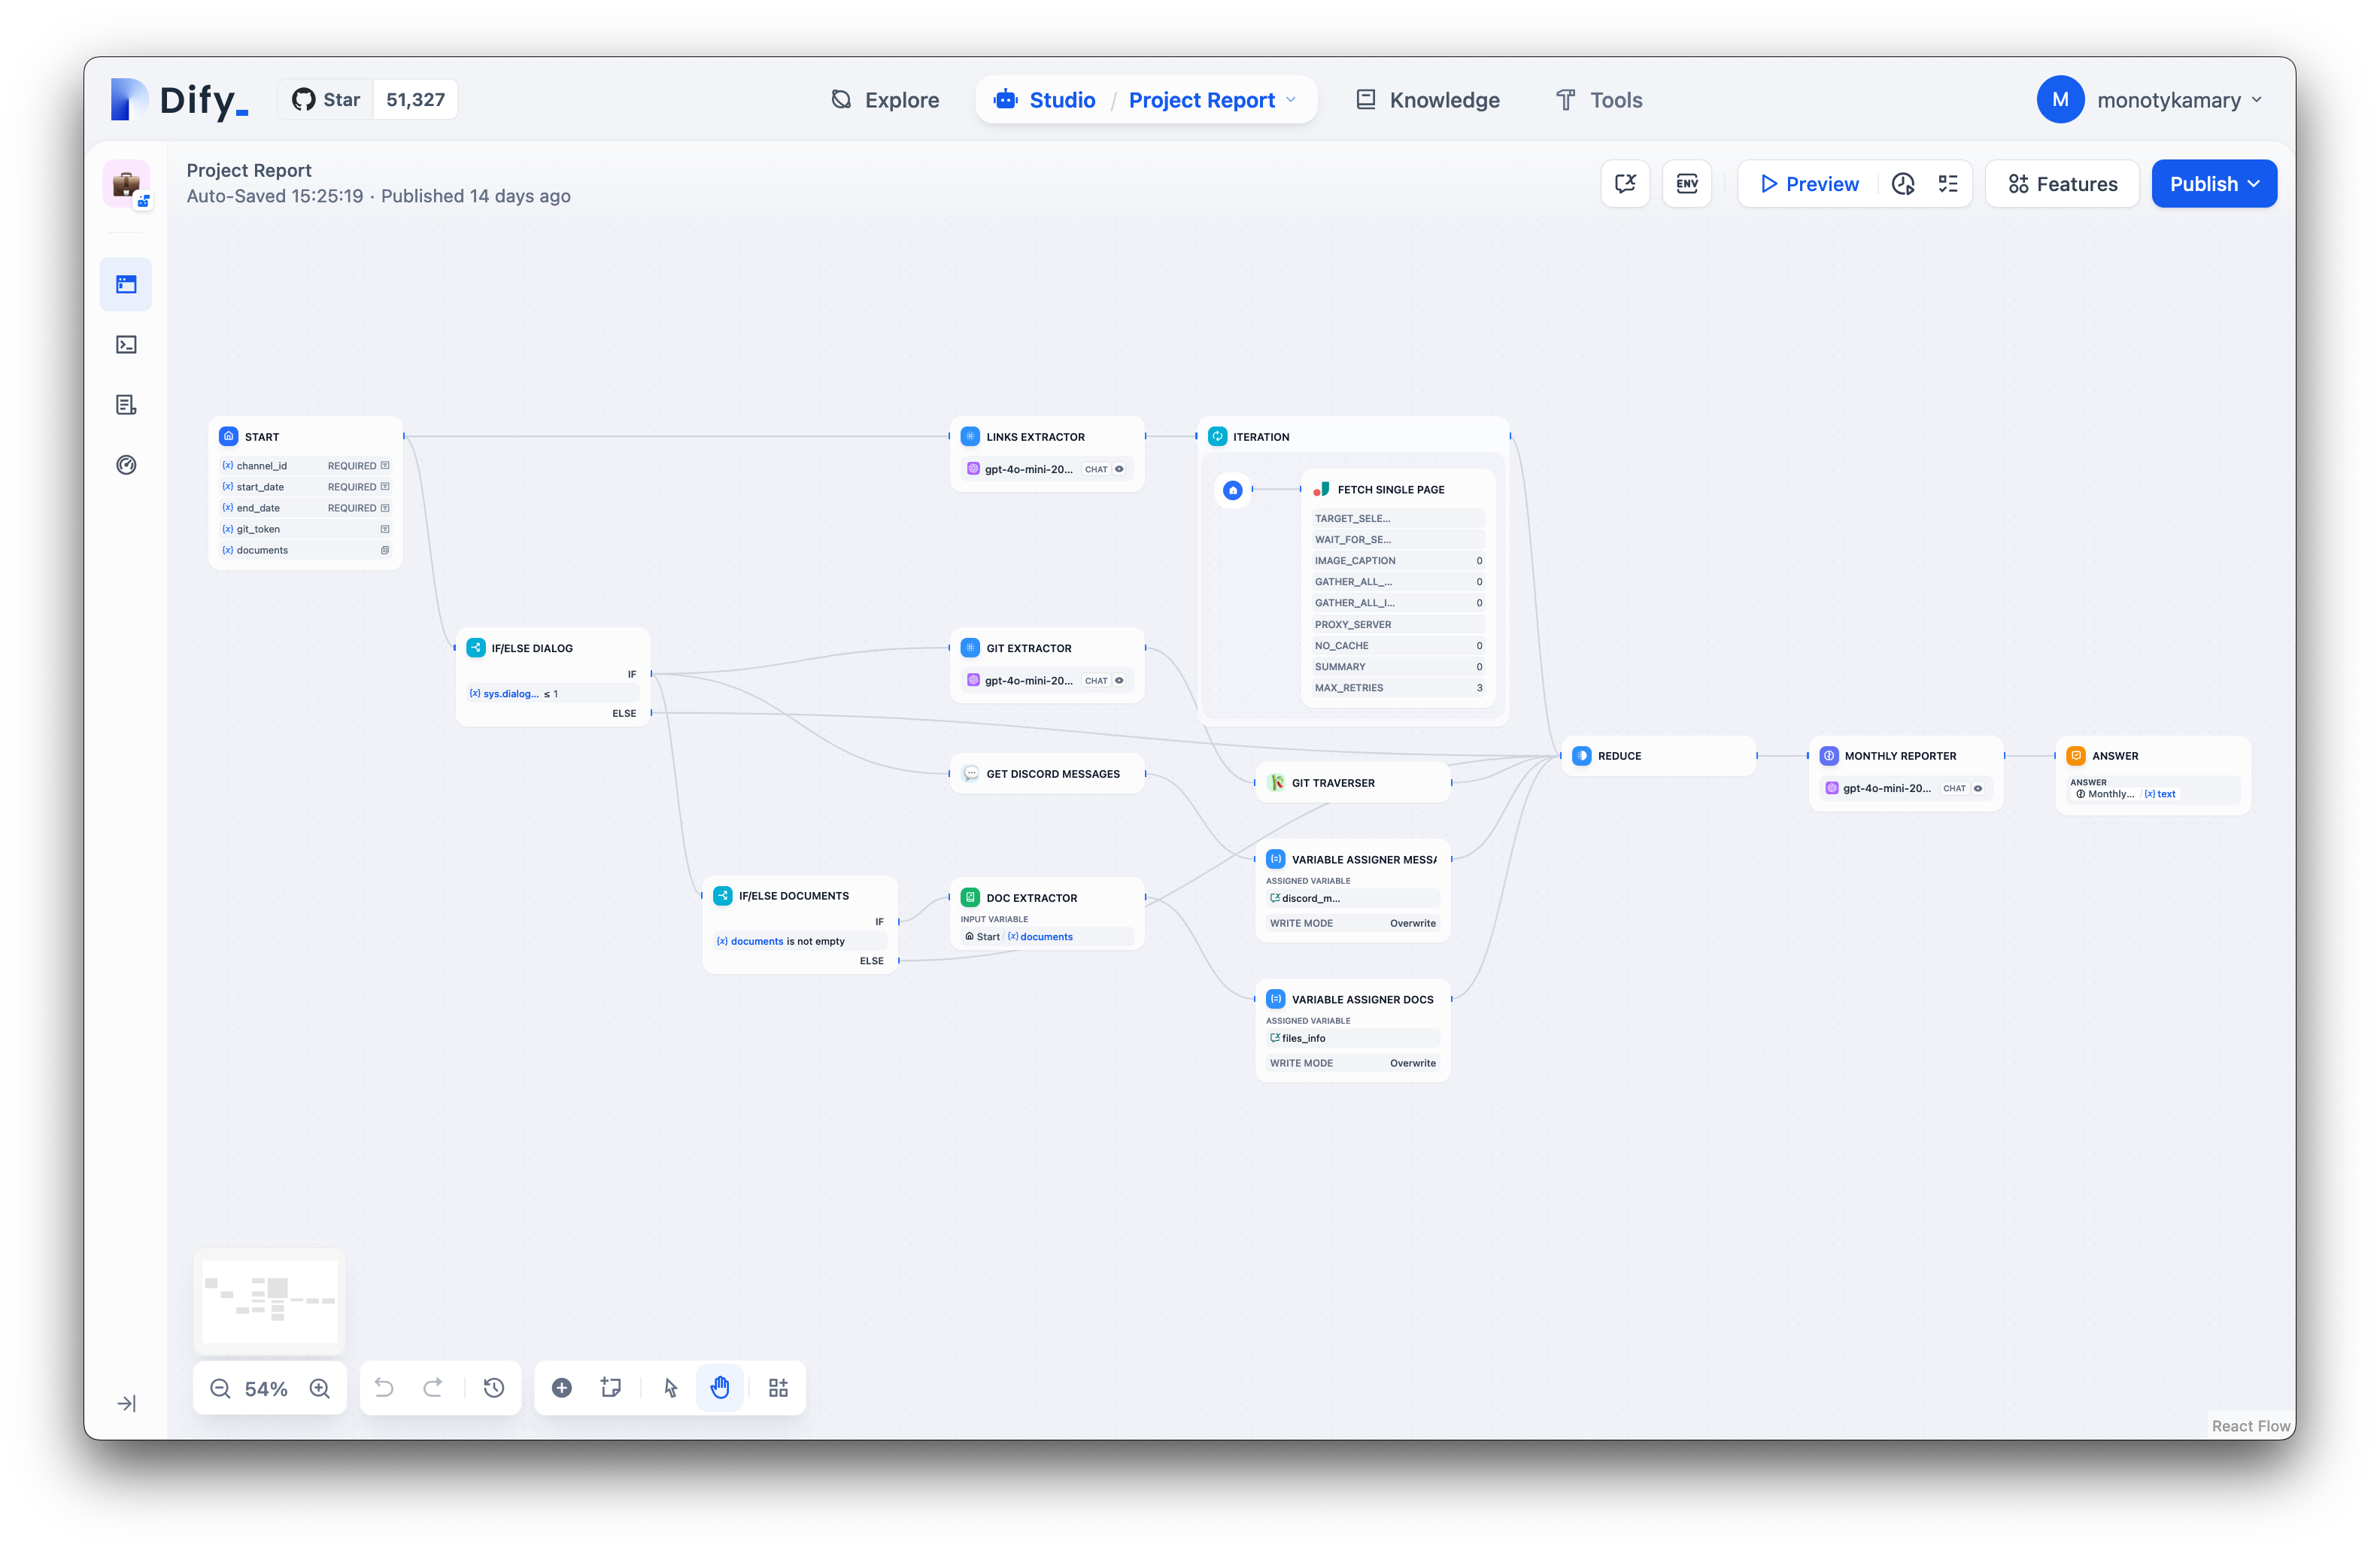Click the GitHub Star button
This screenshot has width=2380, height=1551.
(326, 100)
